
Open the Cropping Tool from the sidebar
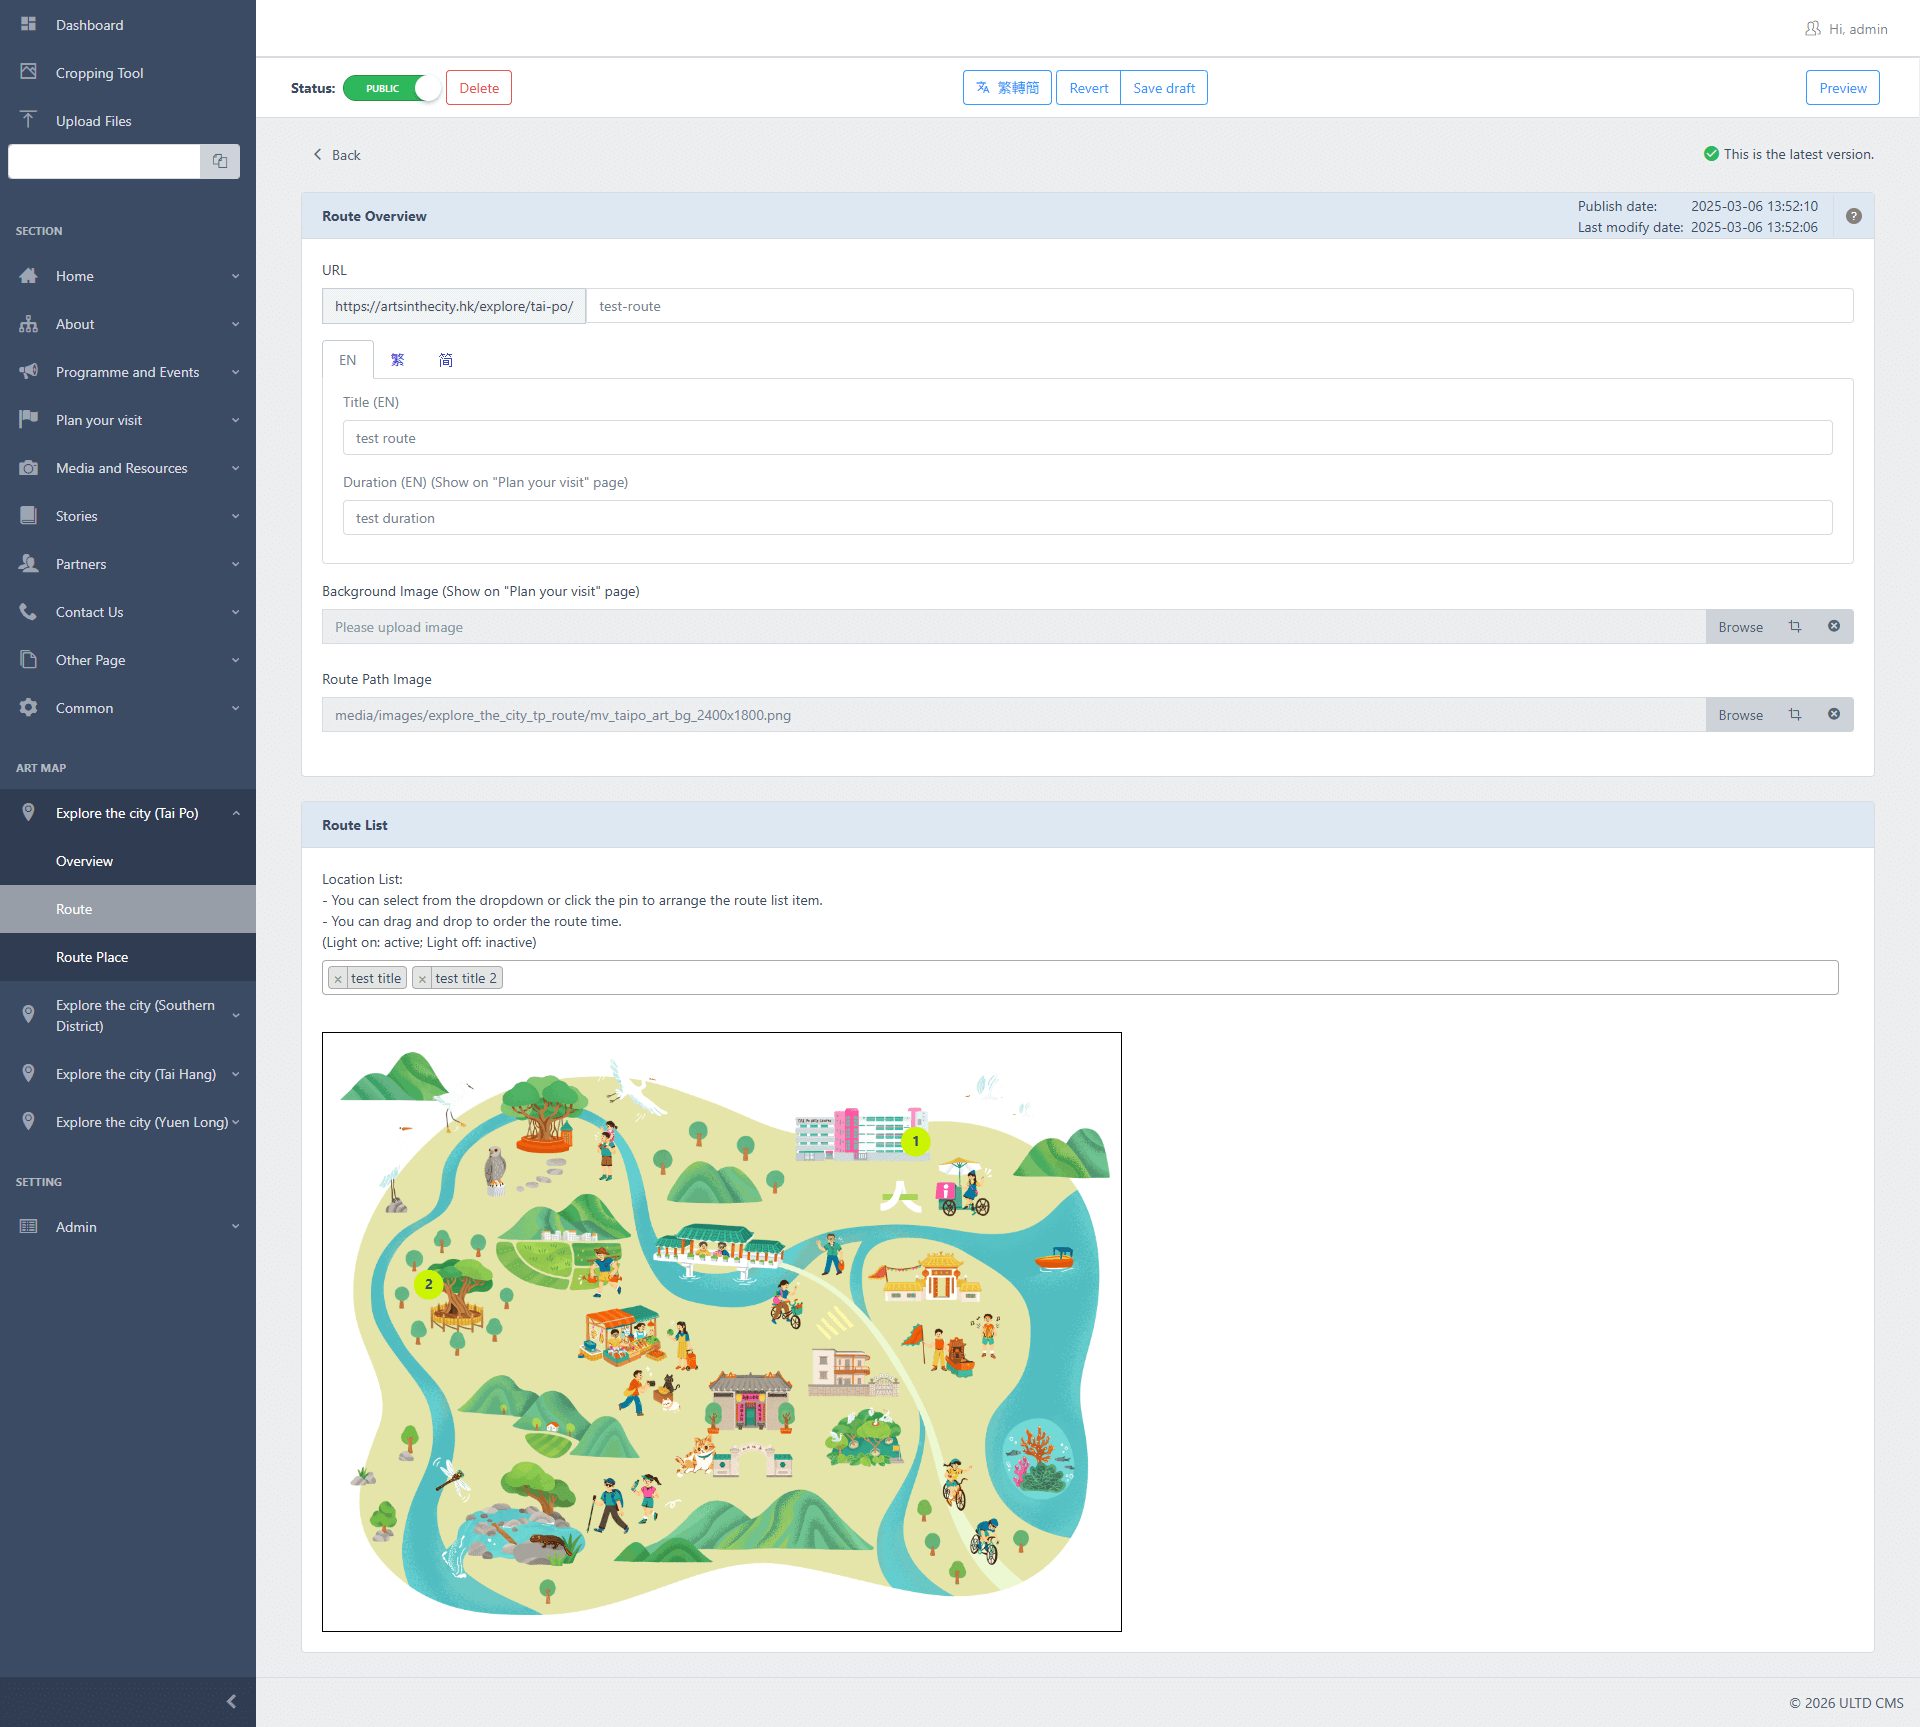(x=99, y=73)
